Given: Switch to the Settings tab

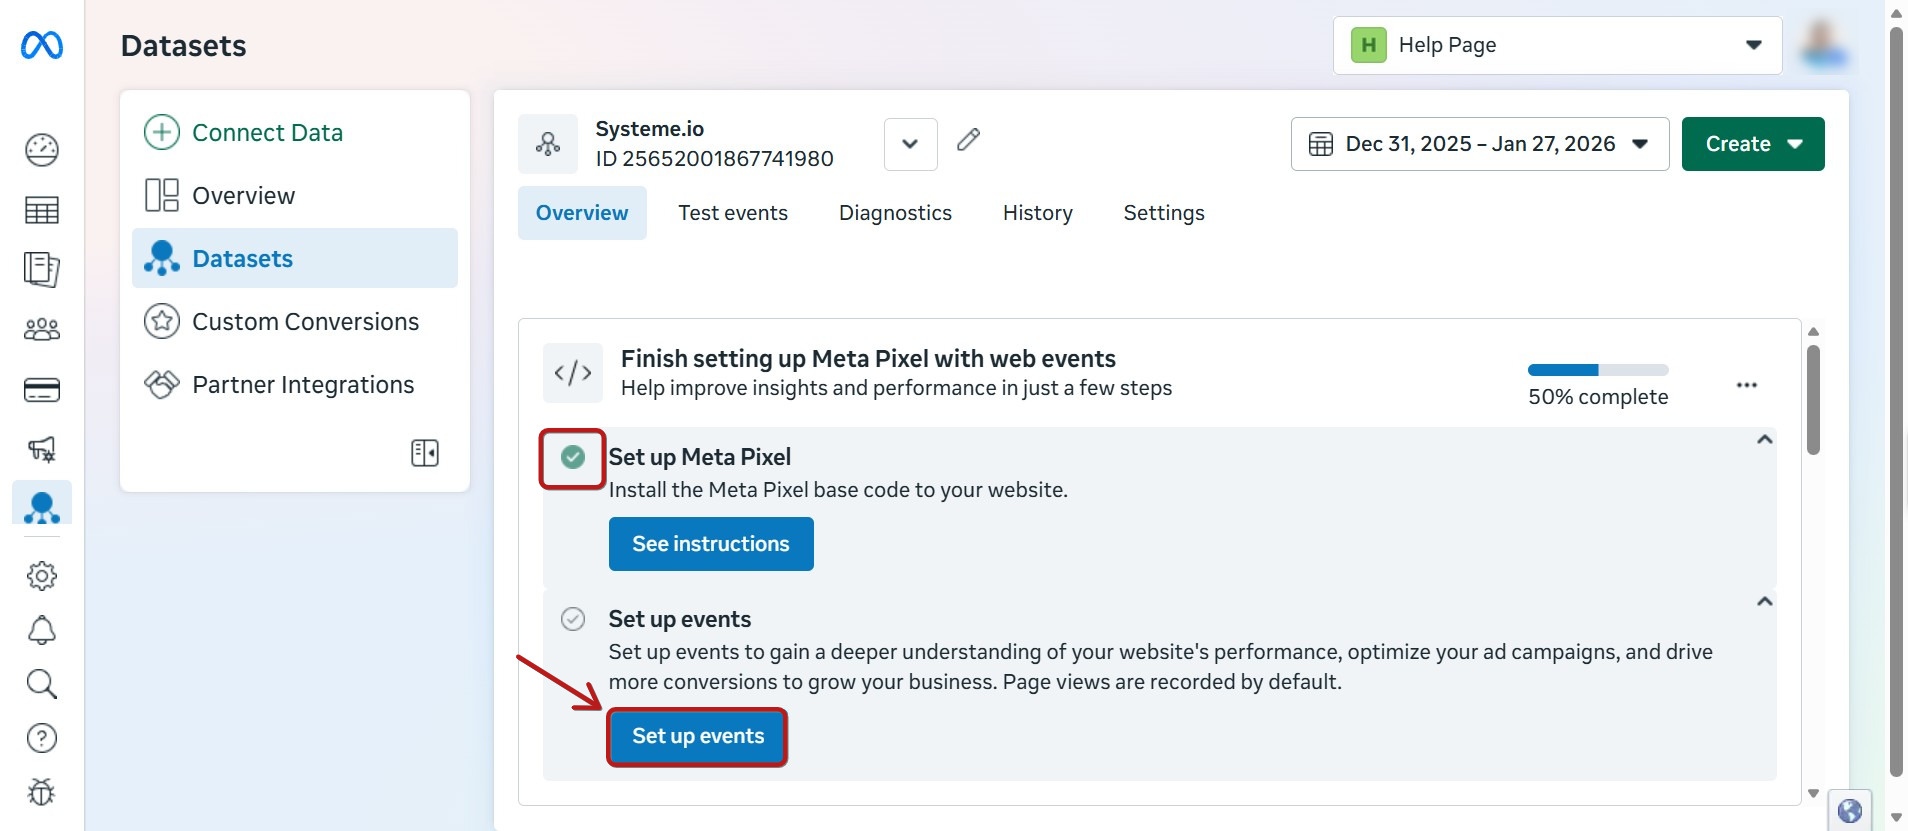Looking at the screenshot, I should (x=1164, y=213).
